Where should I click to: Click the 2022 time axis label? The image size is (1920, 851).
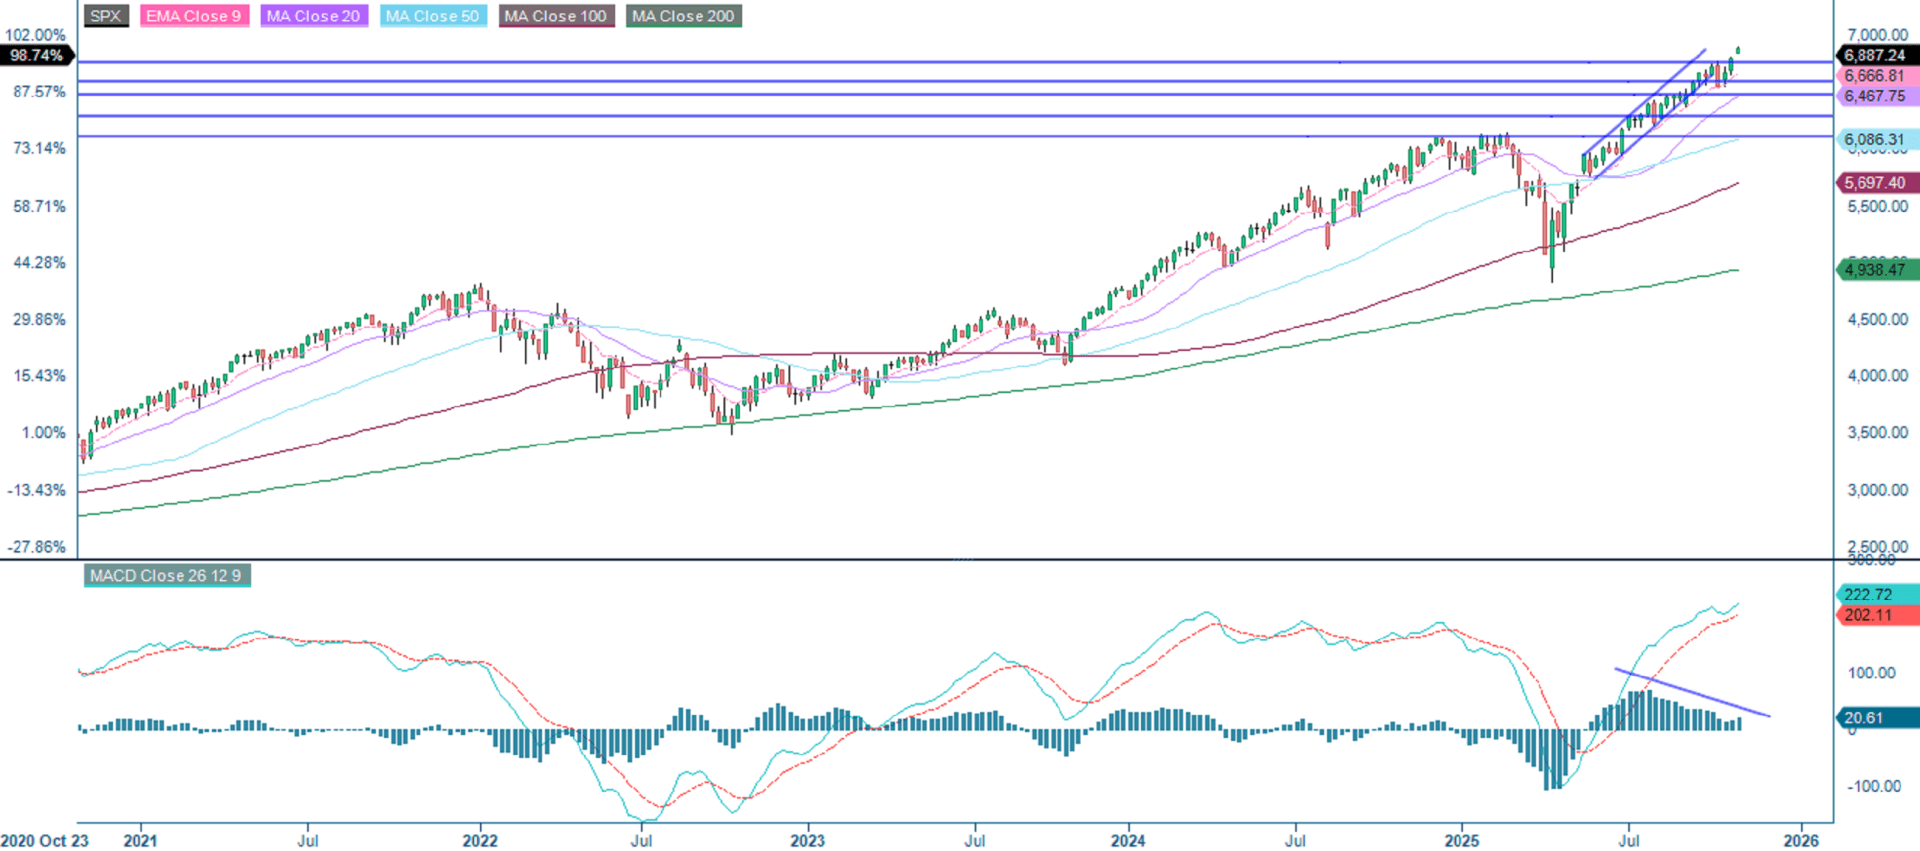tap(480, 841)
